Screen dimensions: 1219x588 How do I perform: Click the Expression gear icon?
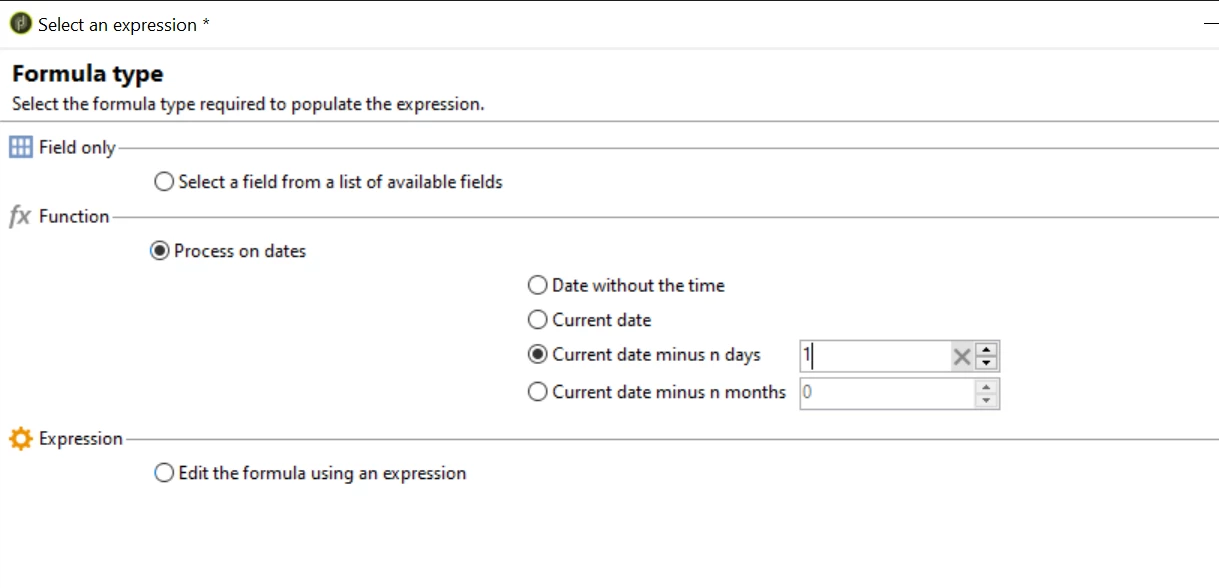click(x=21, y=438)
